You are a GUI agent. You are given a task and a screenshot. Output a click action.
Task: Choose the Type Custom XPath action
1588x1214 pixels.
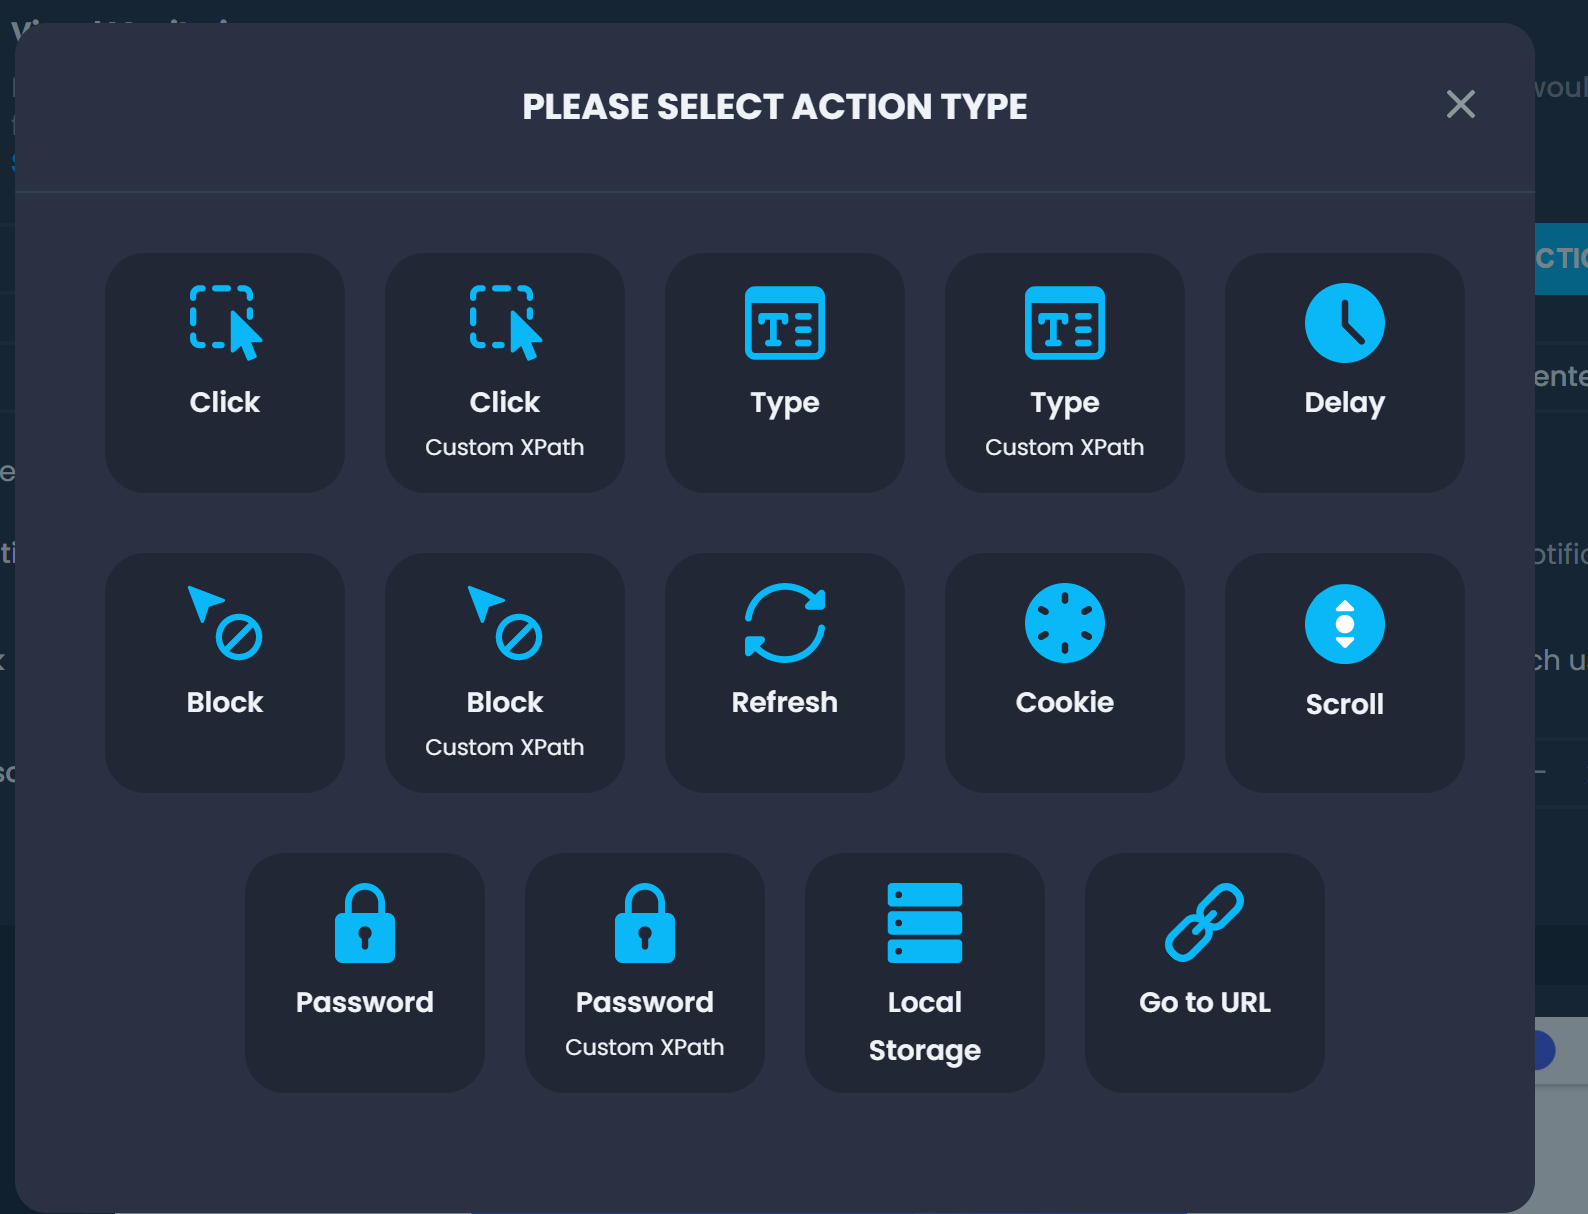point(1065,372)
